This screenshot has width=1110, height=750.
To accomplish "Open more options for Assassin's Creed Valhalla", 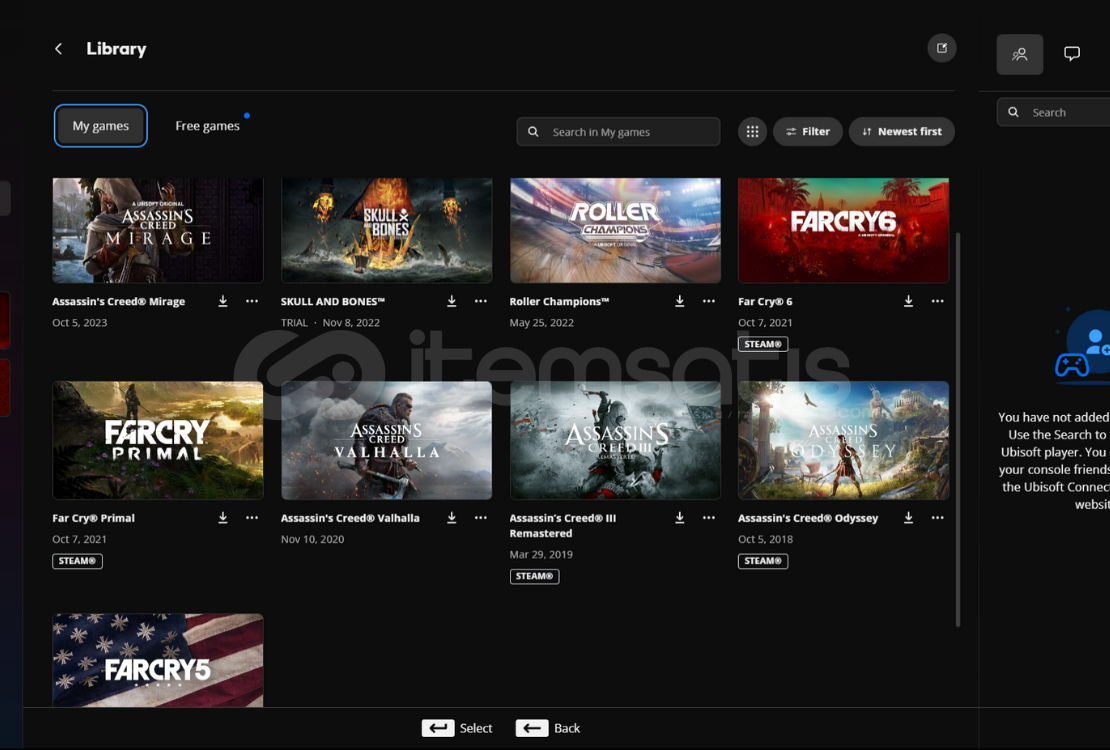I will pos(481,518).
